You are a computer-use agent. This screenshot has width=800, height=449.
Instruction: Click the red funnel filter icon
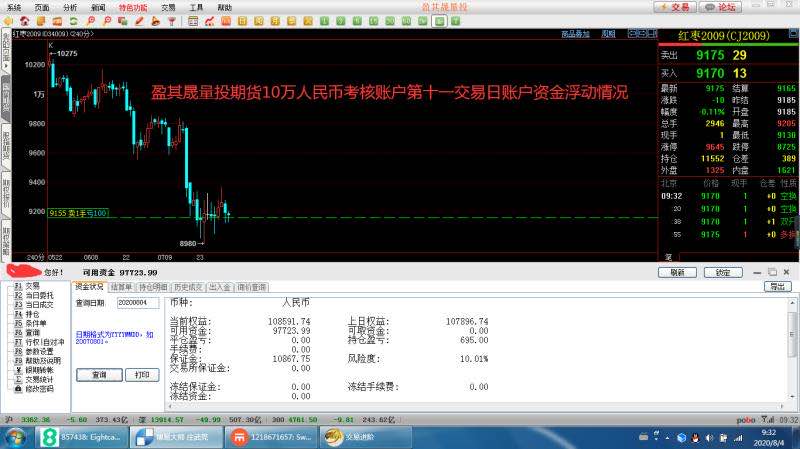tap(172, 21)
